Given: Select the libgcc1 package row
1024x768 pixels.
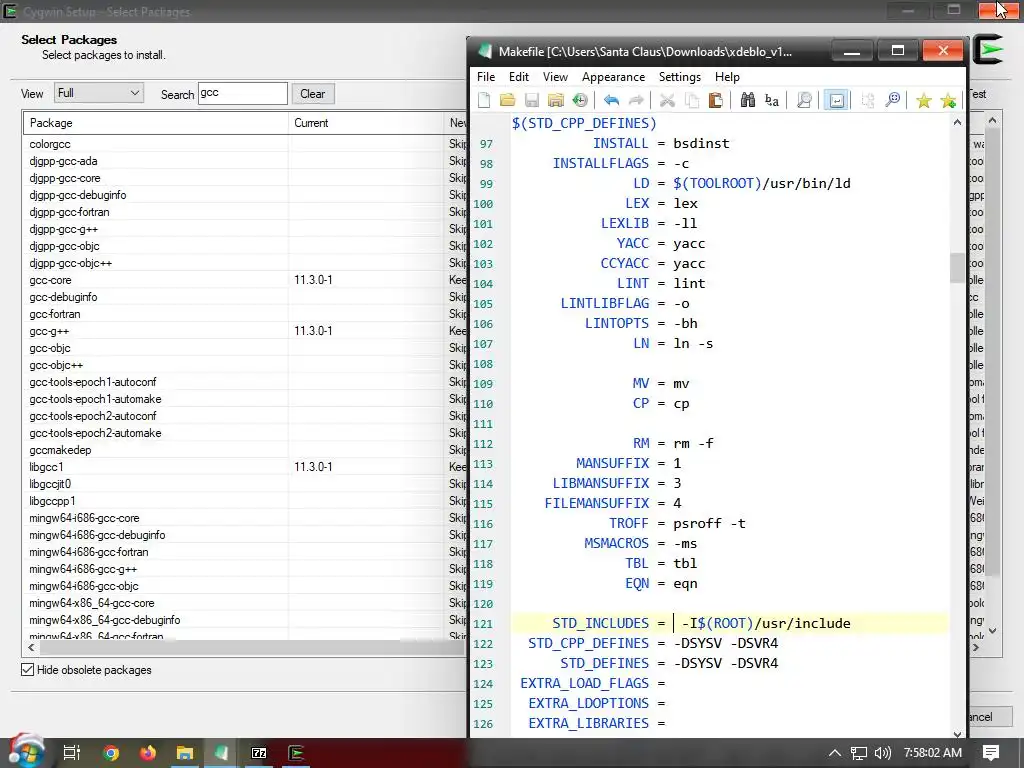Looking at the screenshot, I should [x=245, y=467].
